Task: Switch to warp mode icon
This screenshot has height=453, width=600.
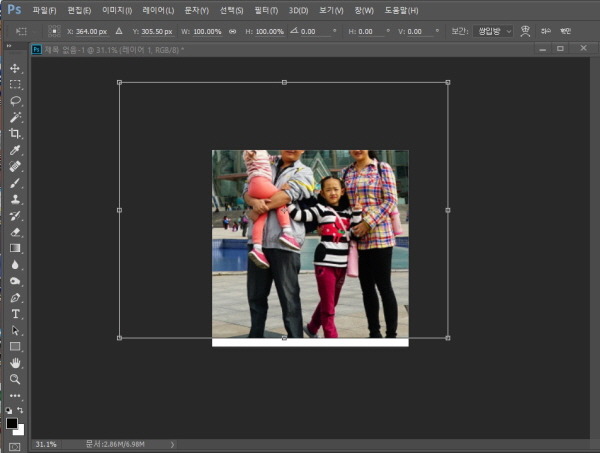Action: click(525, 31)
